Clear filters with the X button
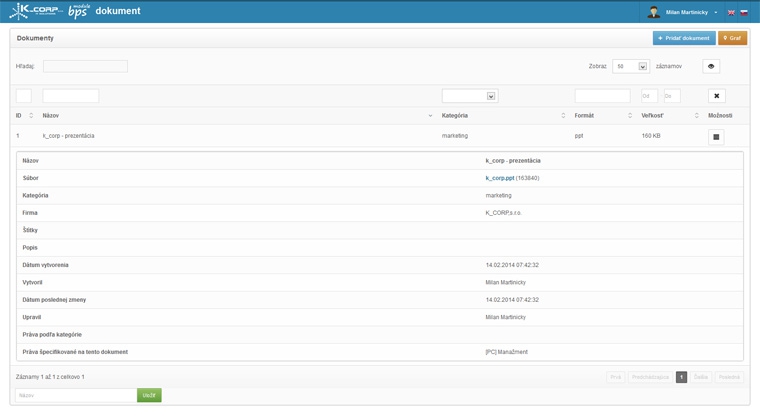The height and width of the screenshot is (416, 760). click(716, 96)
